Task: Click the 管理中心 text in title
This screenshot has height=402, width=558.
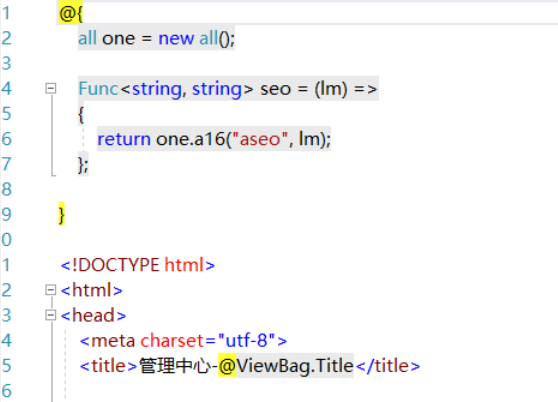Action: 175,366
